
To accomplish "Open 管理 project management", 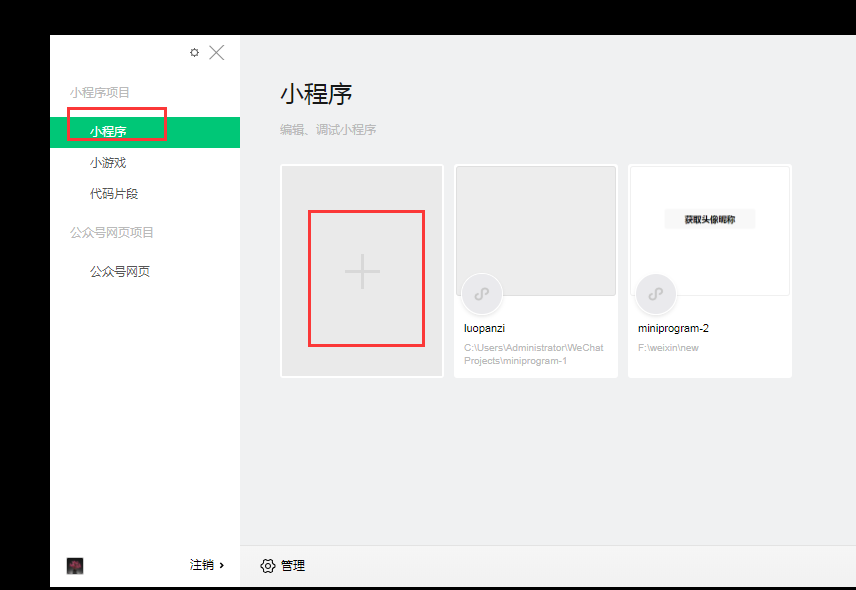I will click(x=293, y=565).
